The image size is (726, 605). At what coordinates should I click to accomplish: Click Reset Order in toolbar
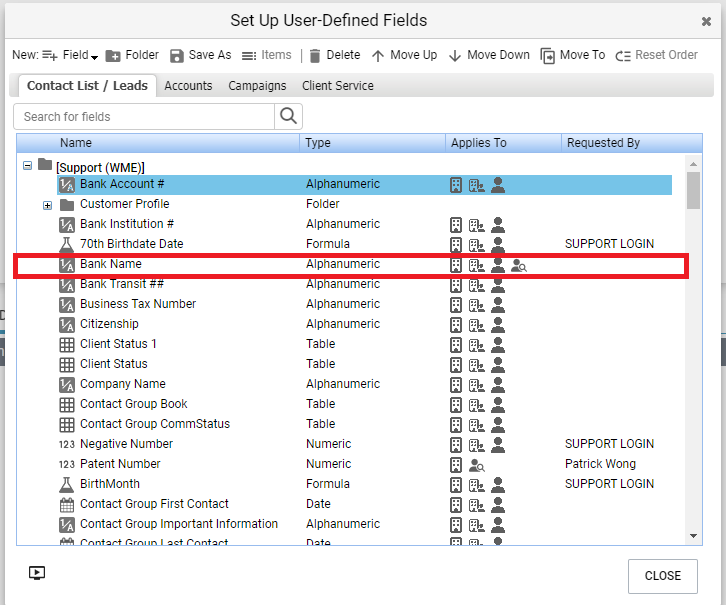[x=656, y=55]
